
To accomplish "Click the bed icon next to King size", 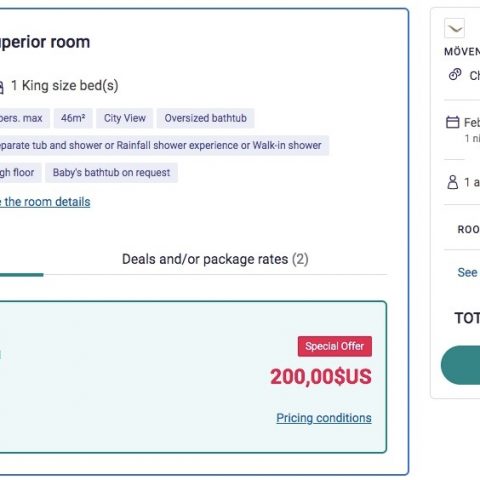I will point(1,86).
